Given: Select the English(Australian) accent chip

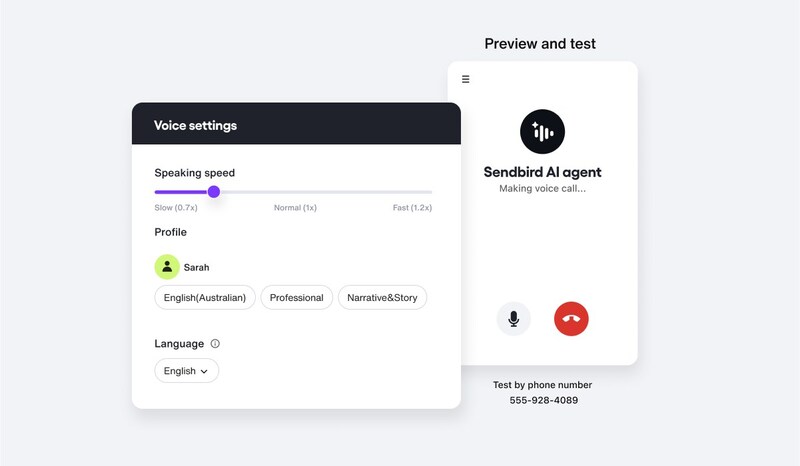Looking at the screenshot, I should click(x=204, y=297).
